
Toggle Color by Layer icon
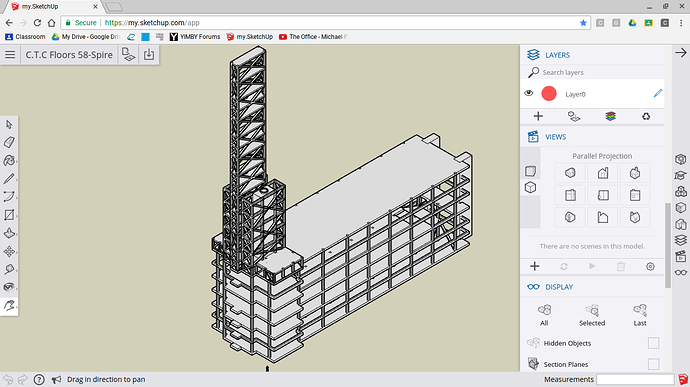pos(610,116)
